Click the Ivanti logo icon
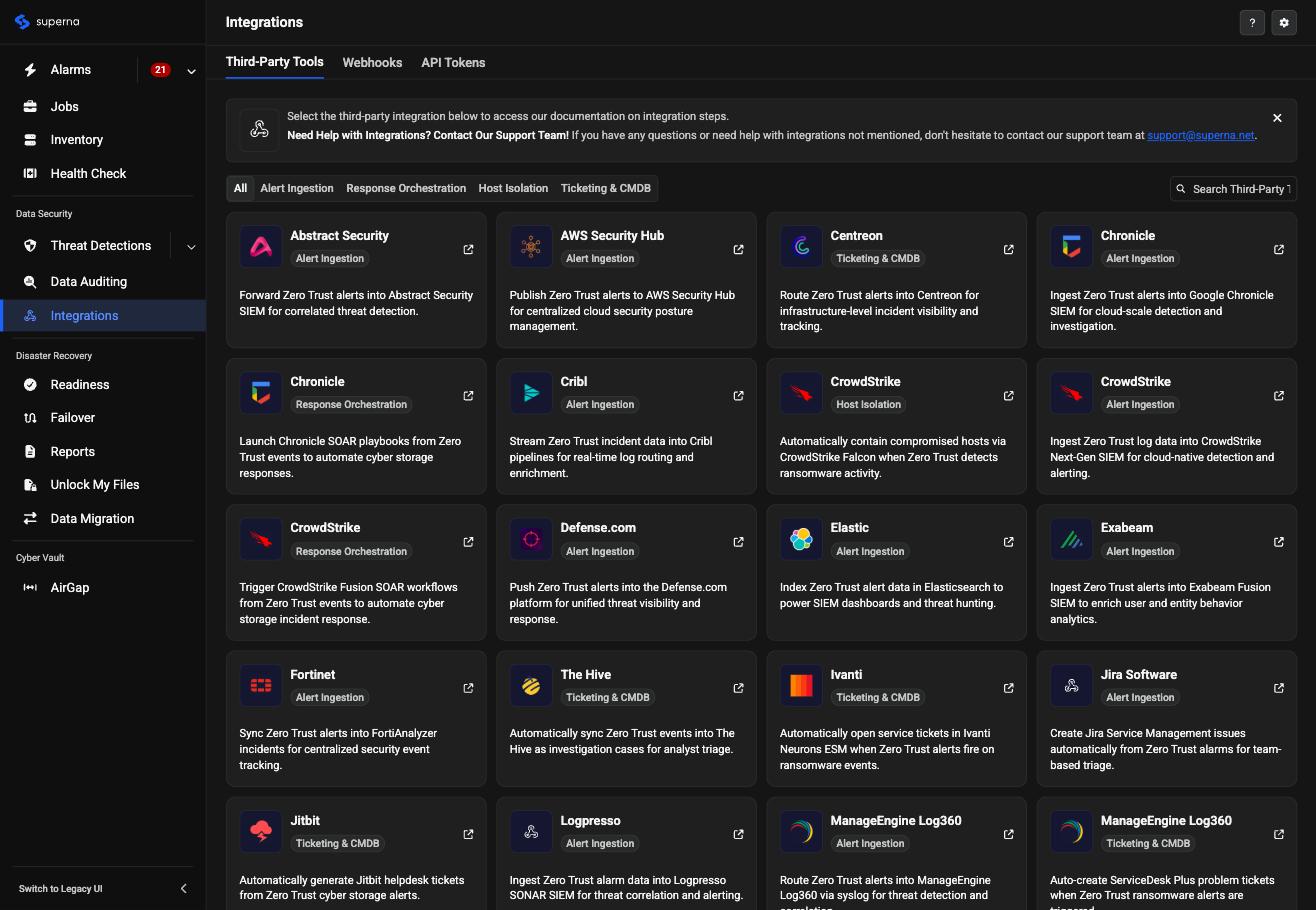 pos(801,686)
